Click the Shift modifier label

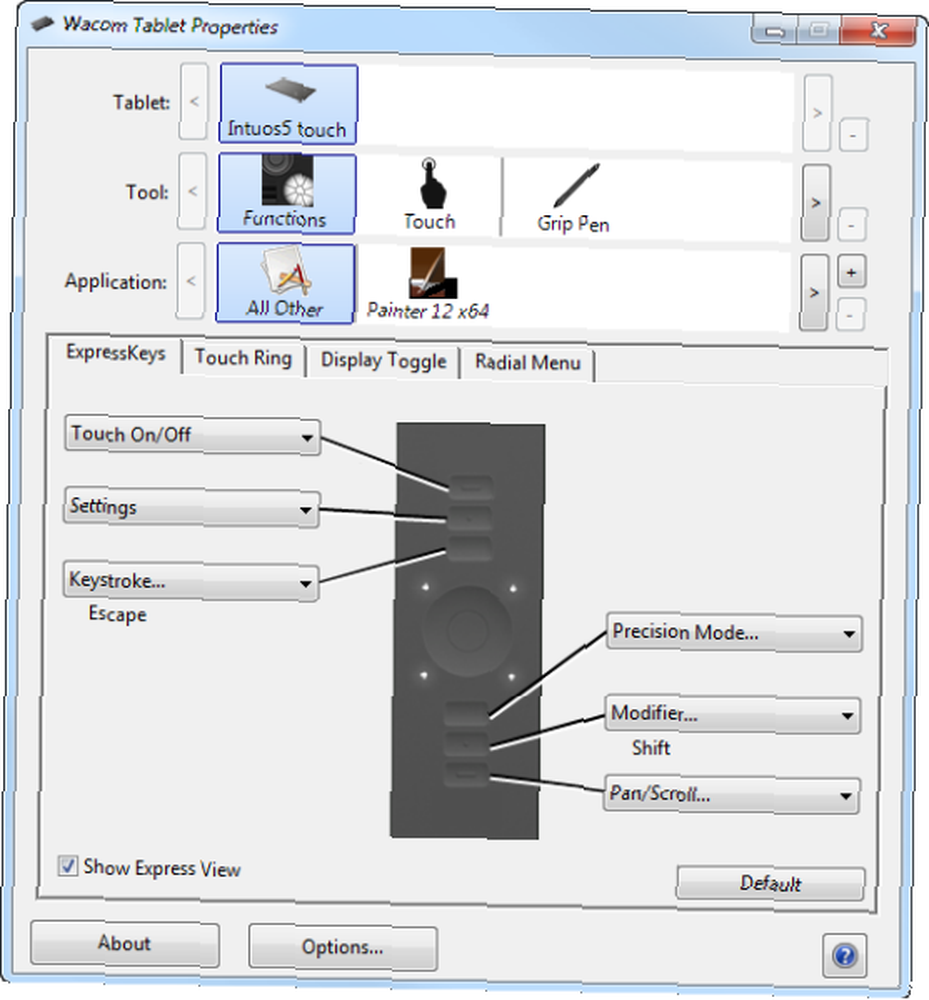coord(650,747)
